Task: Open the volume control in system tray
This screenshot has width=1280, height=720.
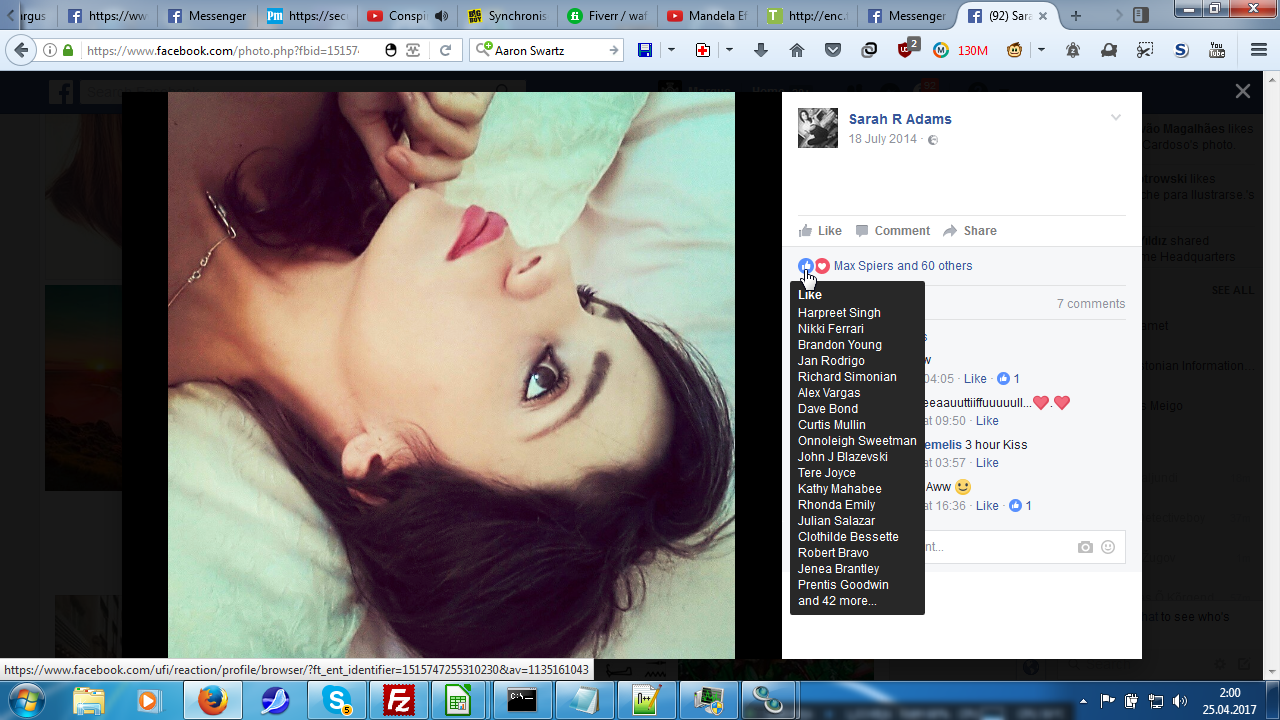Action: pos(1180,701)
